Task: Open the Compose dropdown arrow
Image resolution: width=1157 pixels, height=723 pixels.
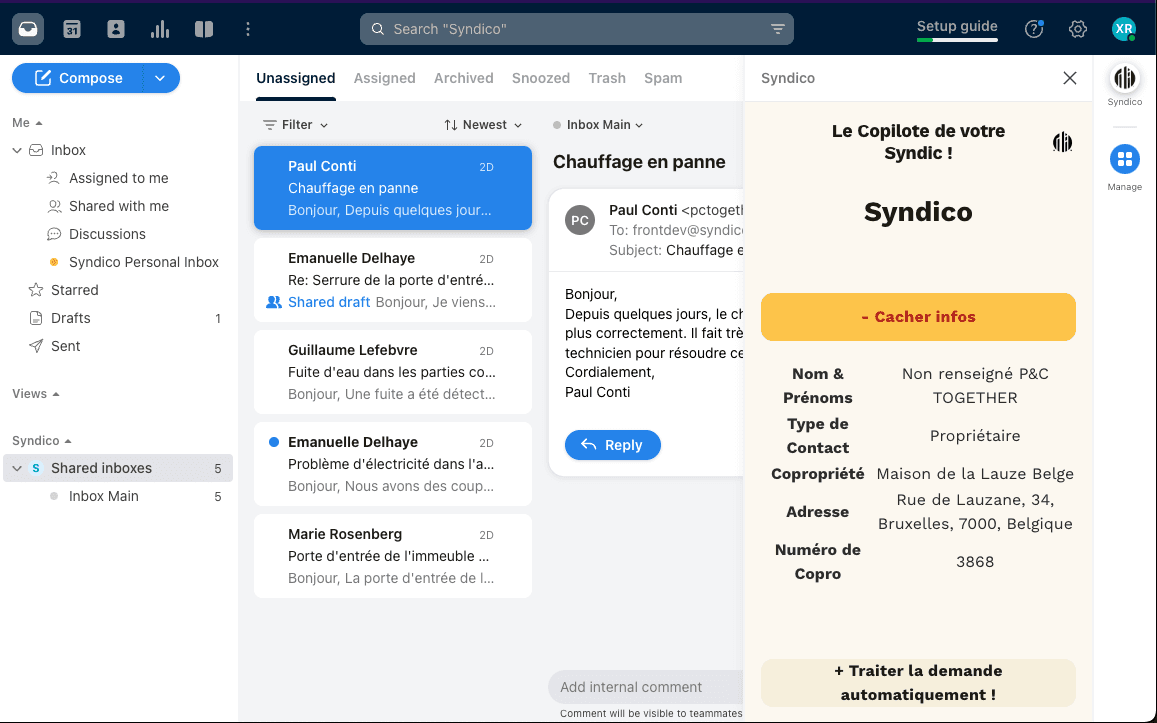Action: pos(160,78)
